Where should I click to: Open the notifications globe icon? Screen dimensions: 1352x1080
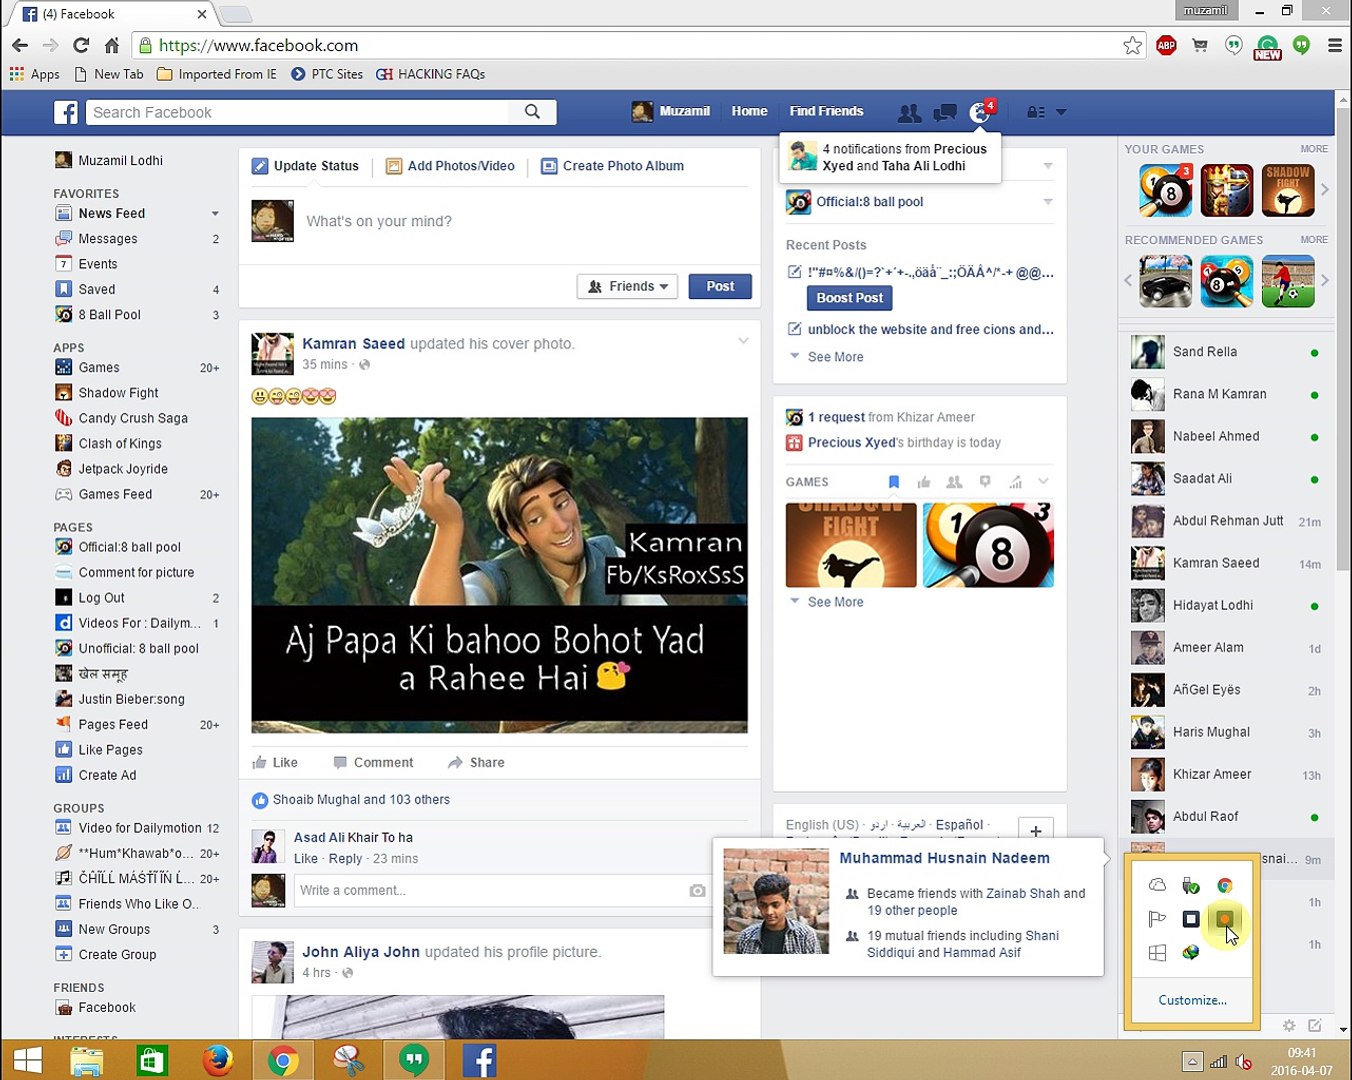(980, 113)
